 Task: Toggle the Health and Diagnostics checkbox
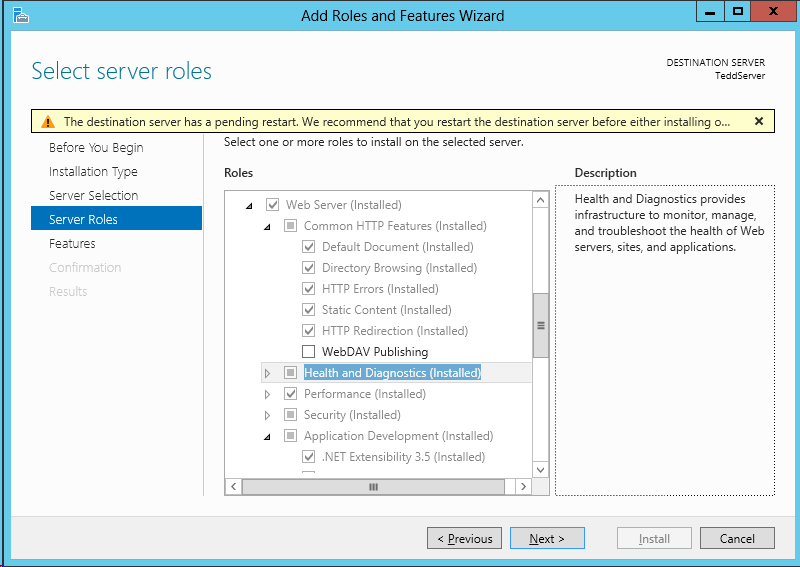(x=290, y=373)
